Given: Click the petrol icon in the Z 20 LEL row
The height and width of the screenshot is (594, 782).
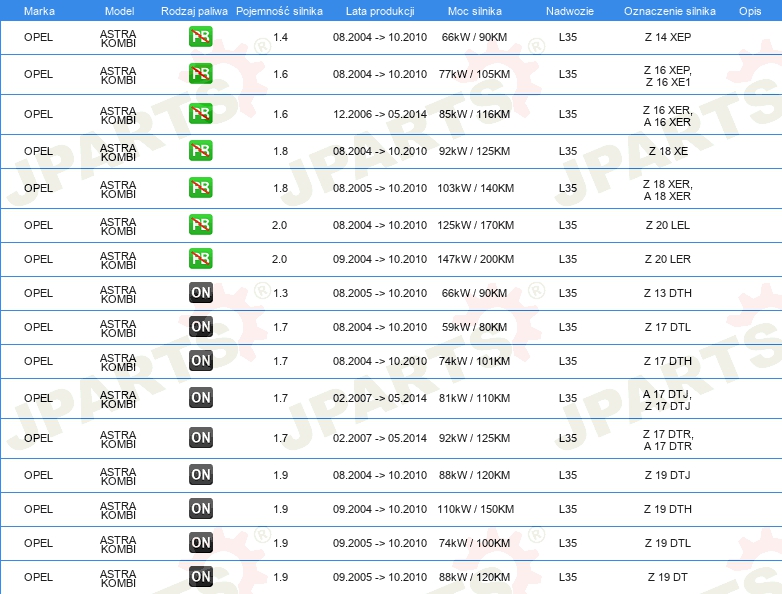Looking at the screenshot, I should pyautogui.click(x=200, y=225).
